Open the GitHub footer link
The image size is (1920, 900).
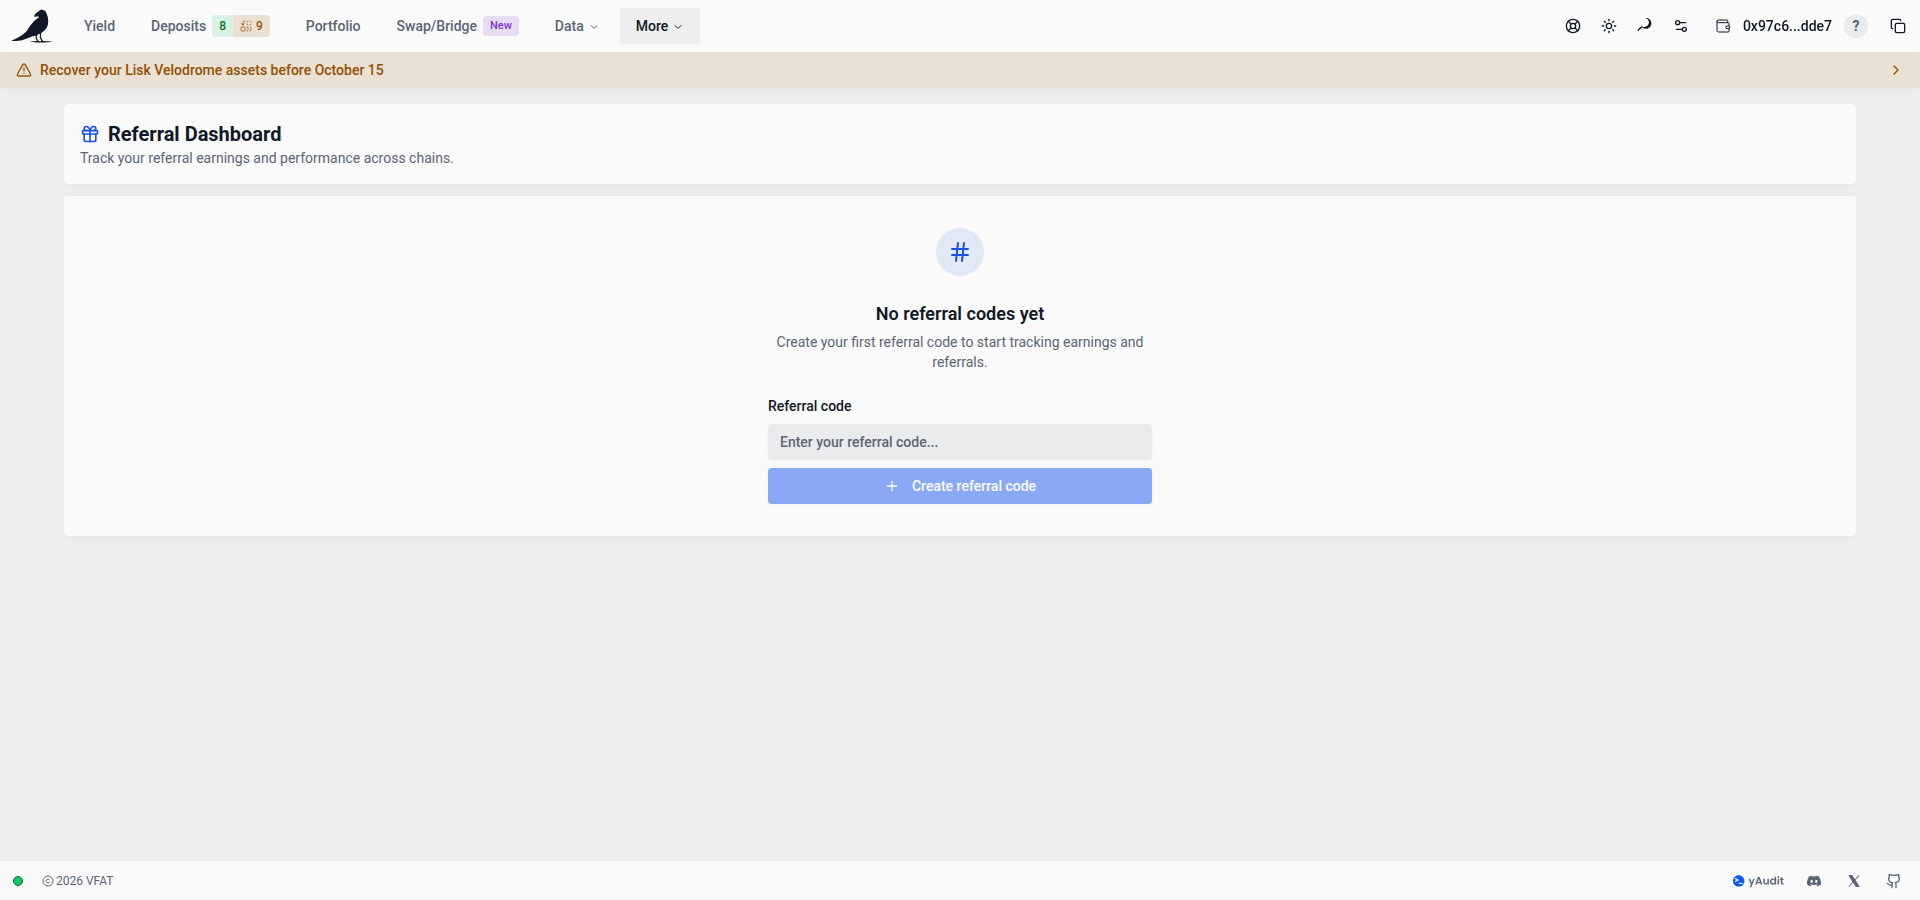tap(1894, 881)
